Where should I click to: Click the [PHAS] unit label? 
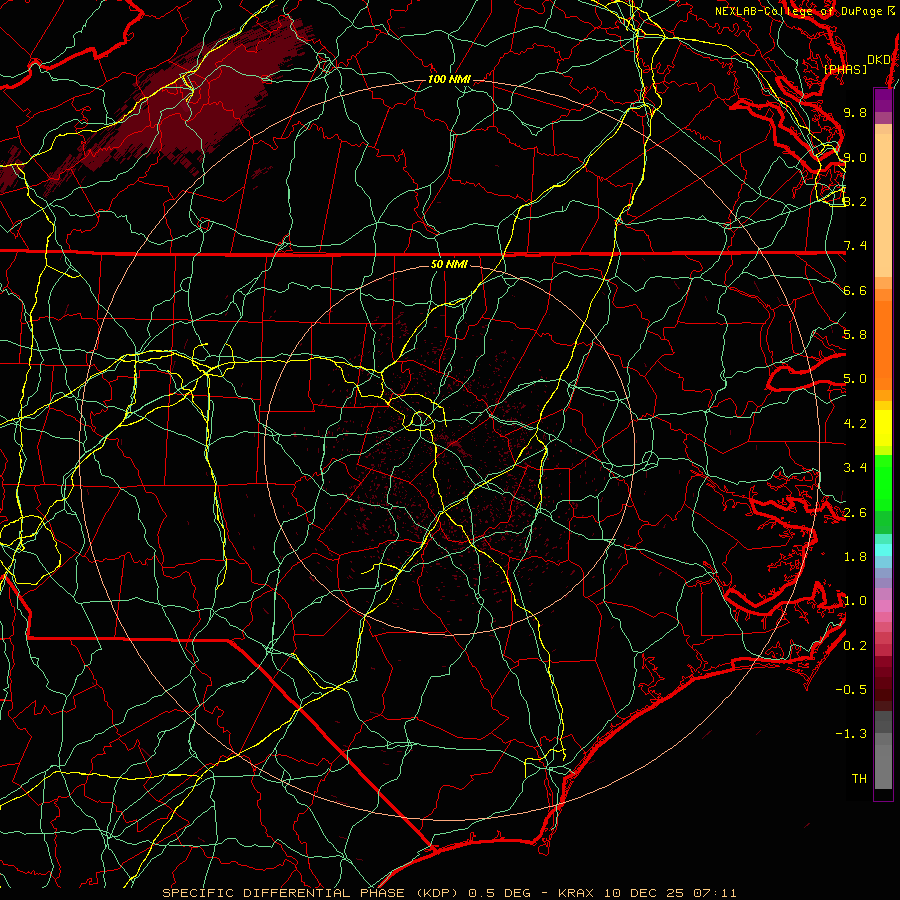845,69
